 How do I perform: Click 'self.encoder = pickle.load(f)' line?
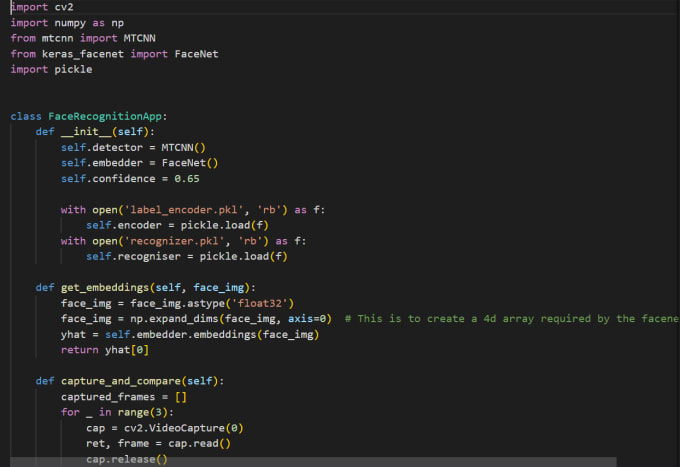click(177, 225)
